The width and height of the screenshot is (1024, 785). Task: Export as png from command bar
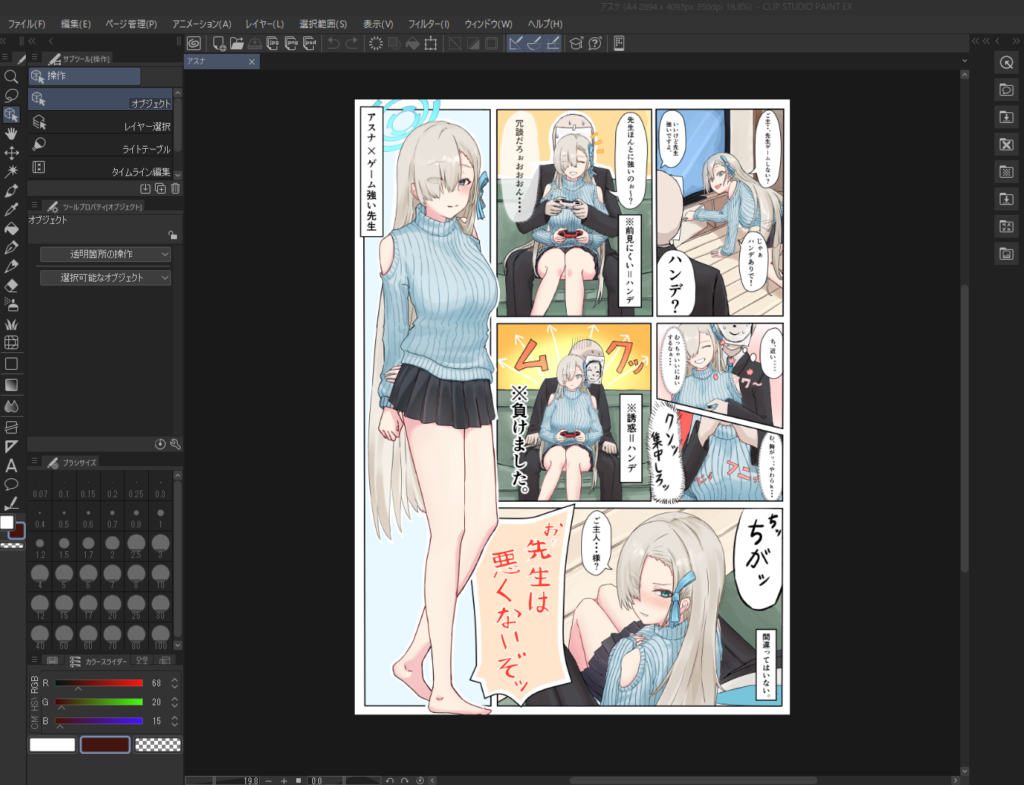click(291, 44)
